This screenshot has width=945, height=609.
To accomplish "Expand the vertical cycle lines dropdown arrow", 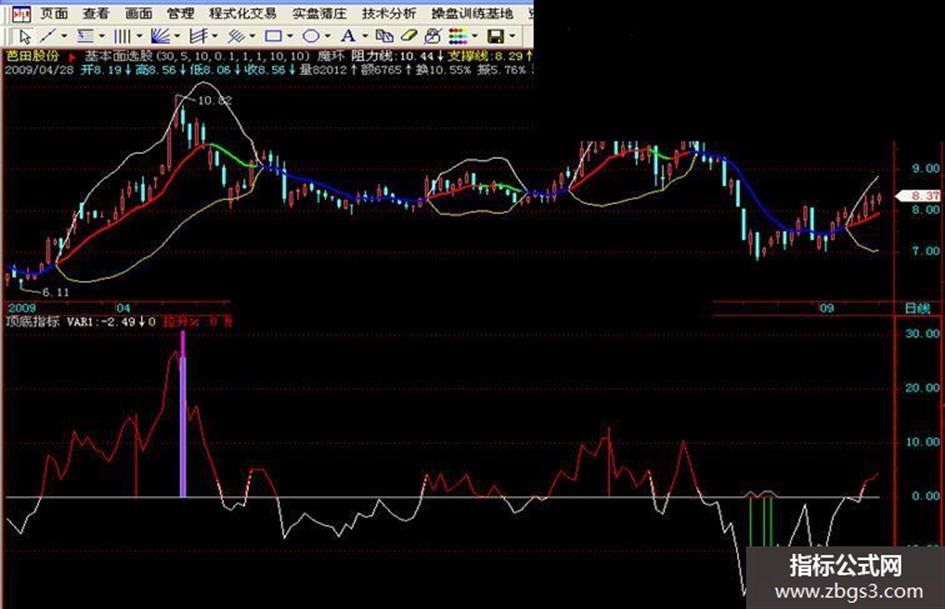I will 139,37.
